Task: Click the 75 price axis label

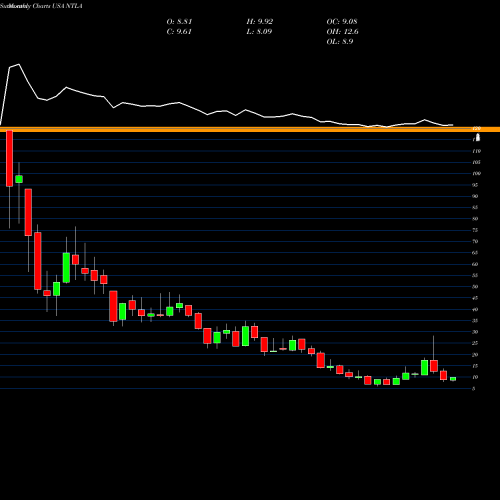Action: click(x=475, y=230)
